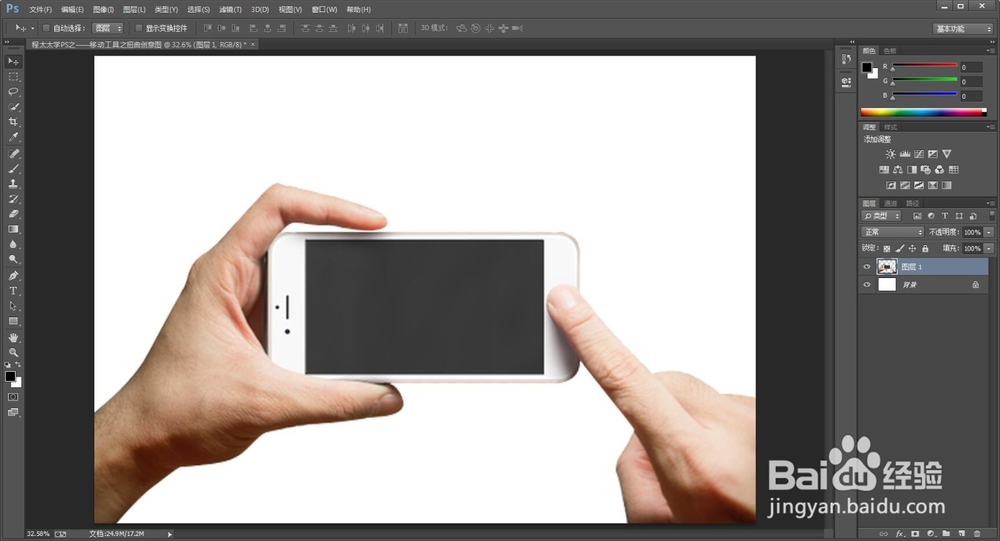
Task: Click the Delete Layer trash icon
Action: tap(977, 534)
